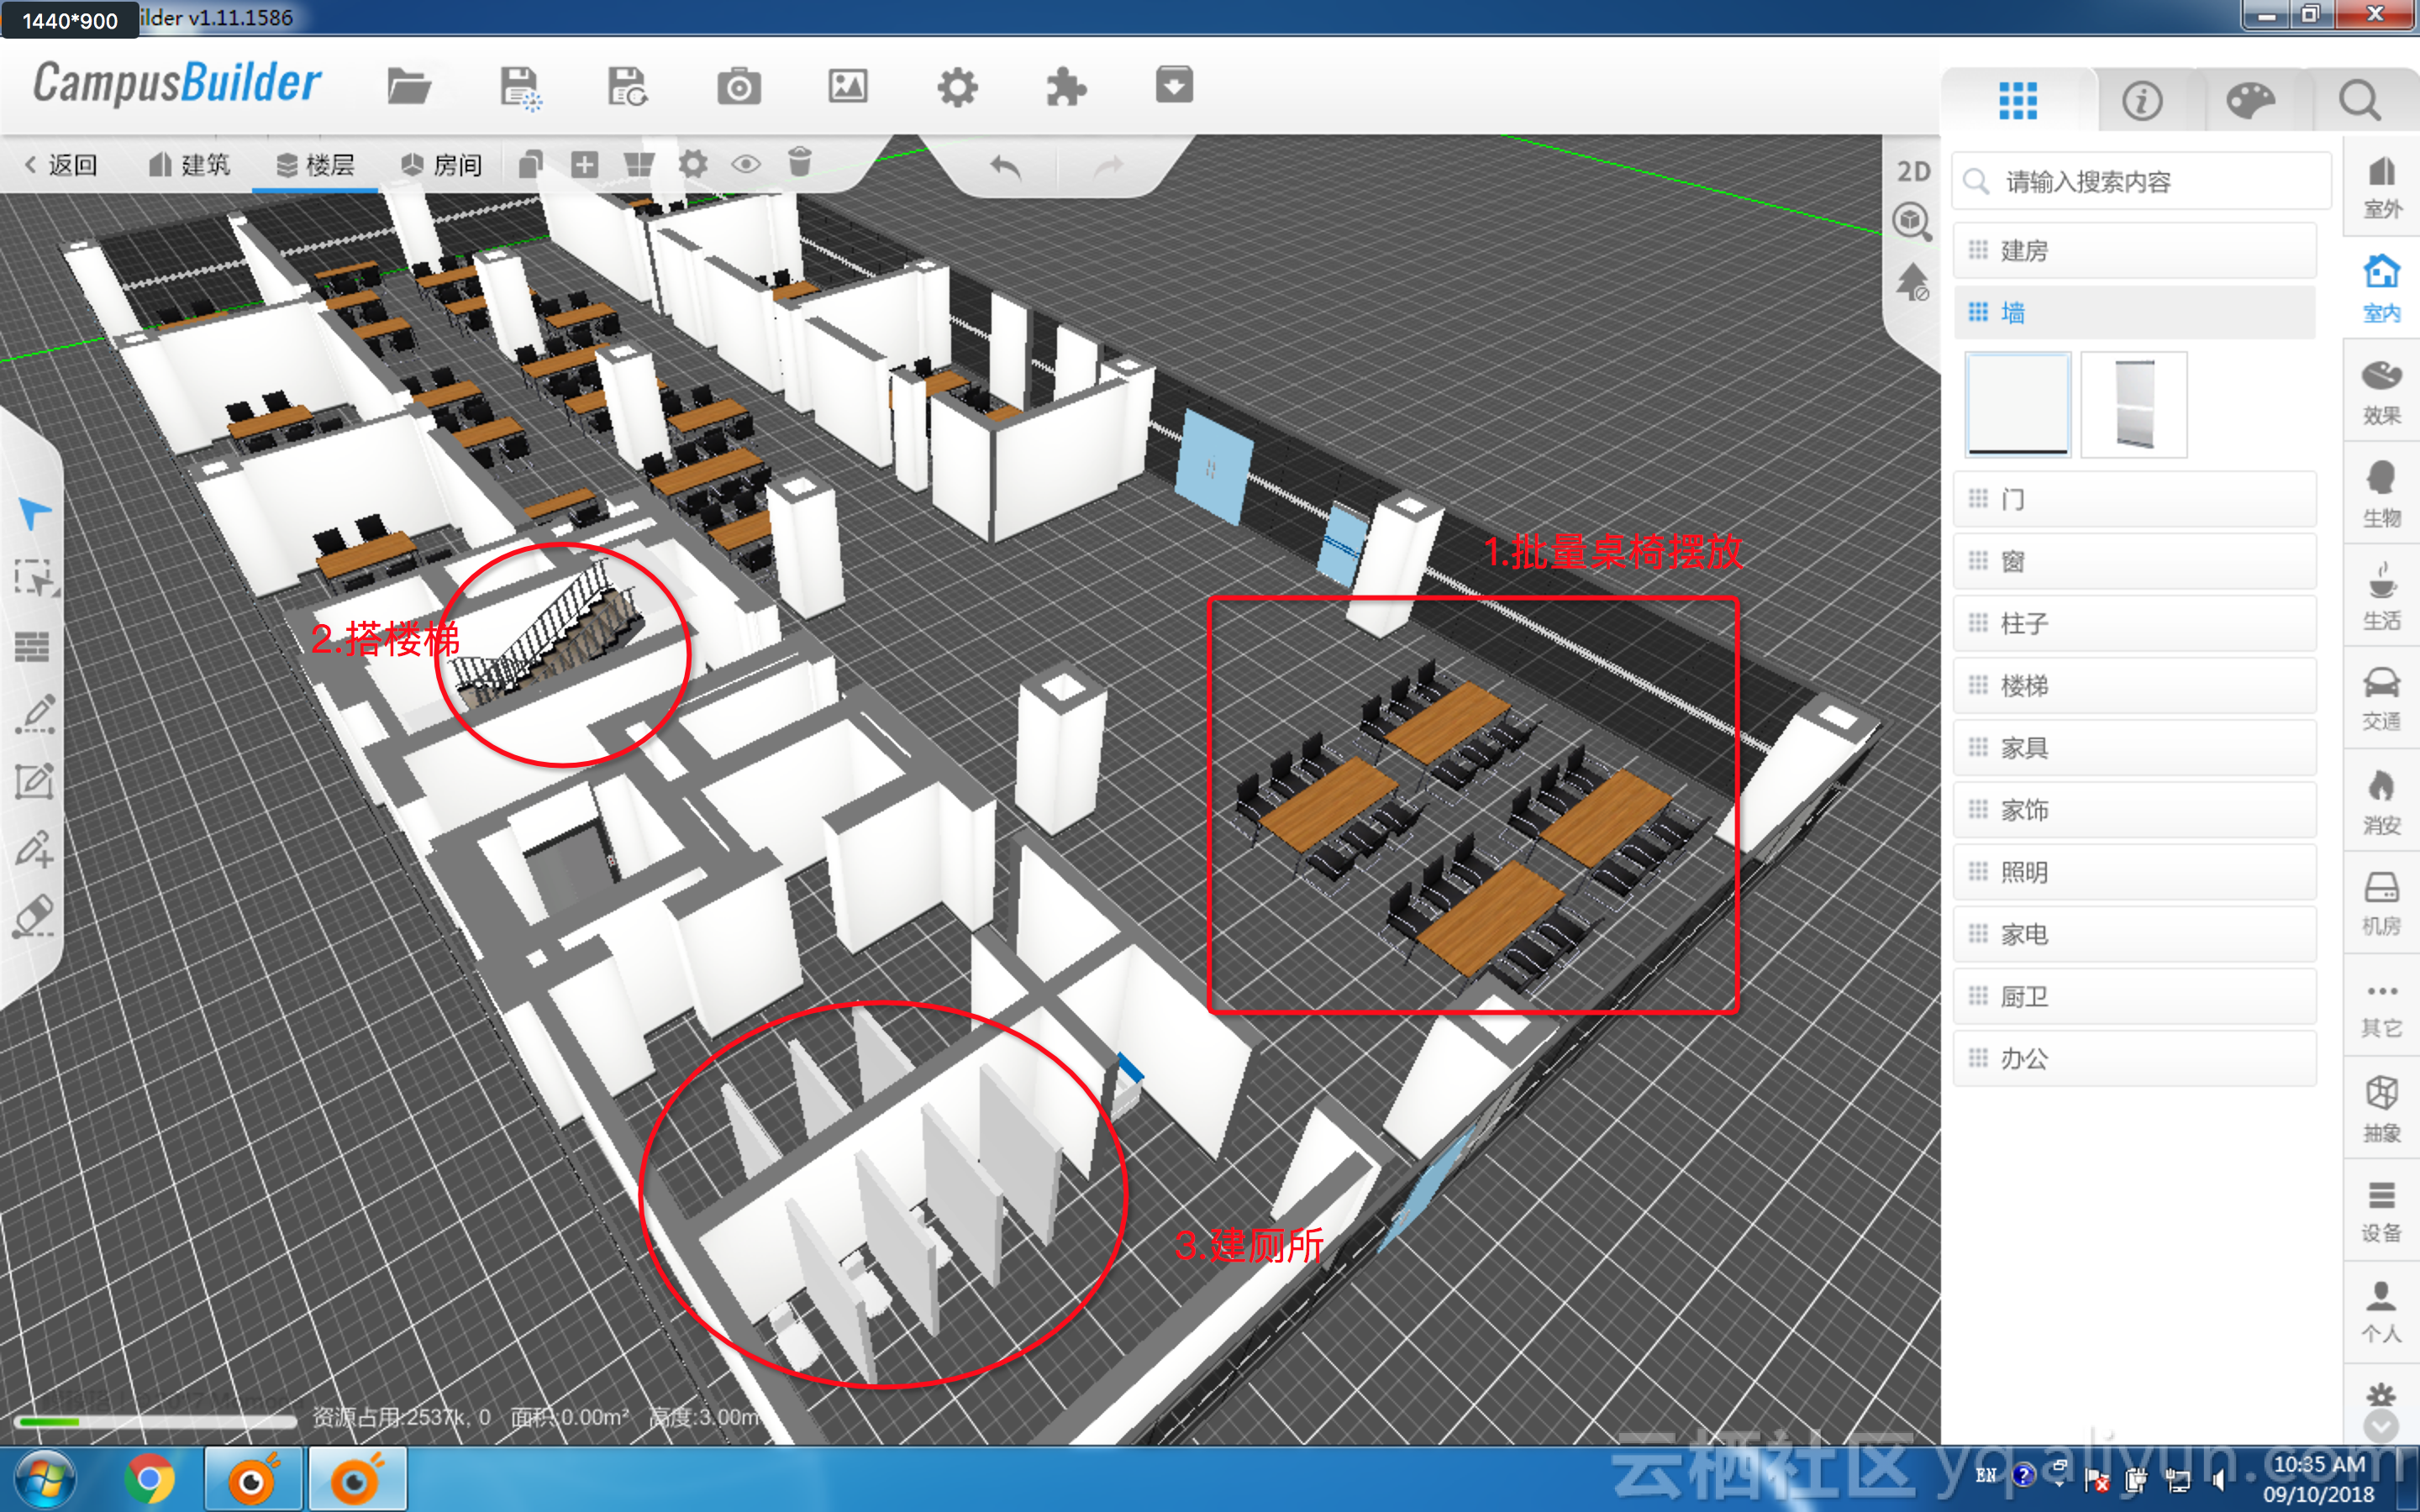The height and width of the screenshot is (1512, 2420).
Task: Open project folder icon in top toolbar
Action: click(409, 87)
